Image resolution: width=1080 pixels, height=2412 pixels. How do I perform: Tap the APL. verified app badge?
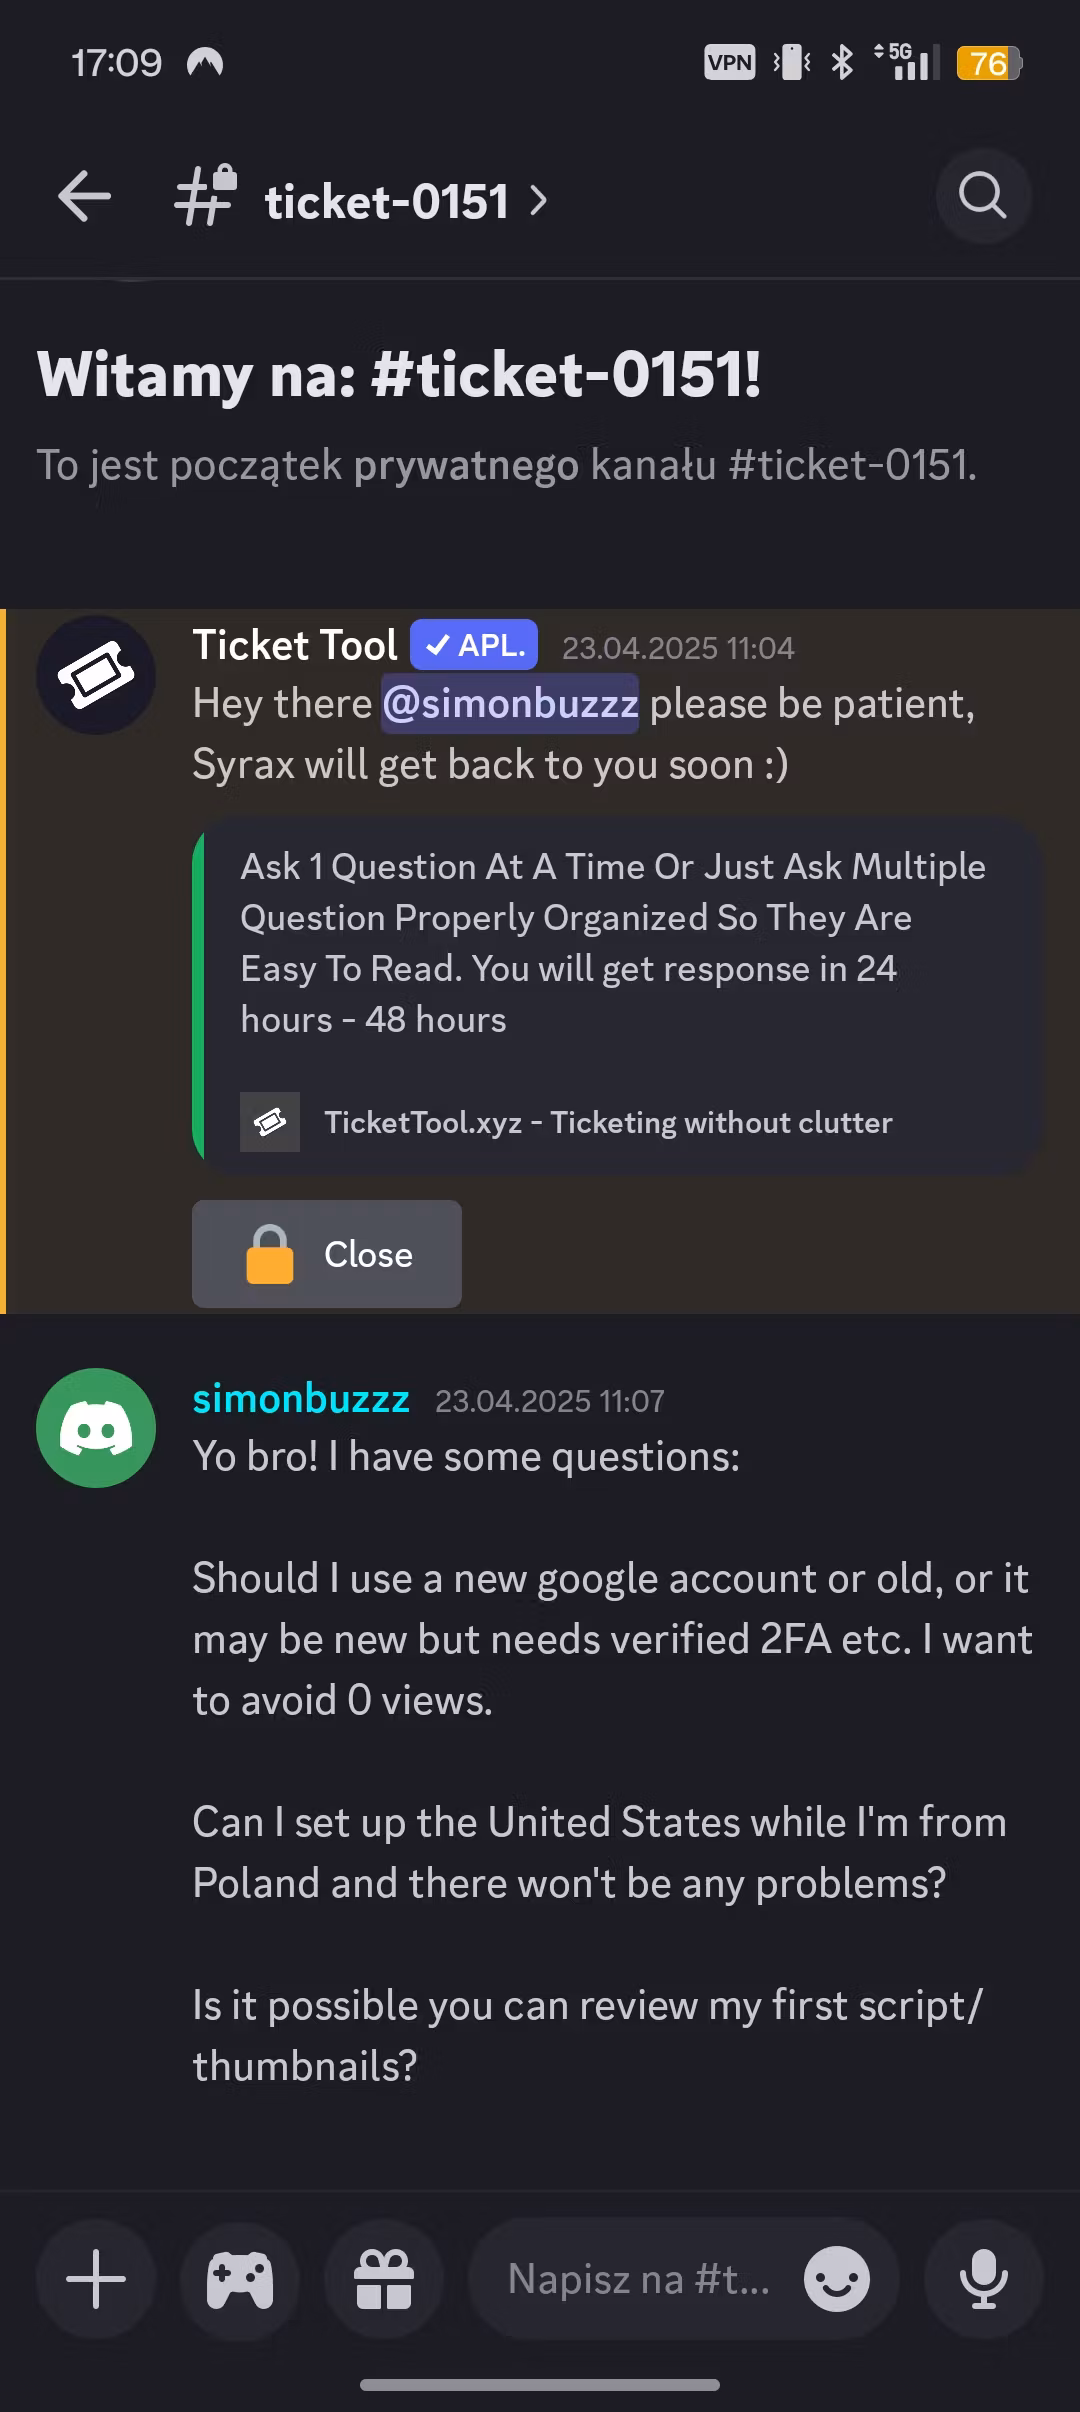(474, 646)
